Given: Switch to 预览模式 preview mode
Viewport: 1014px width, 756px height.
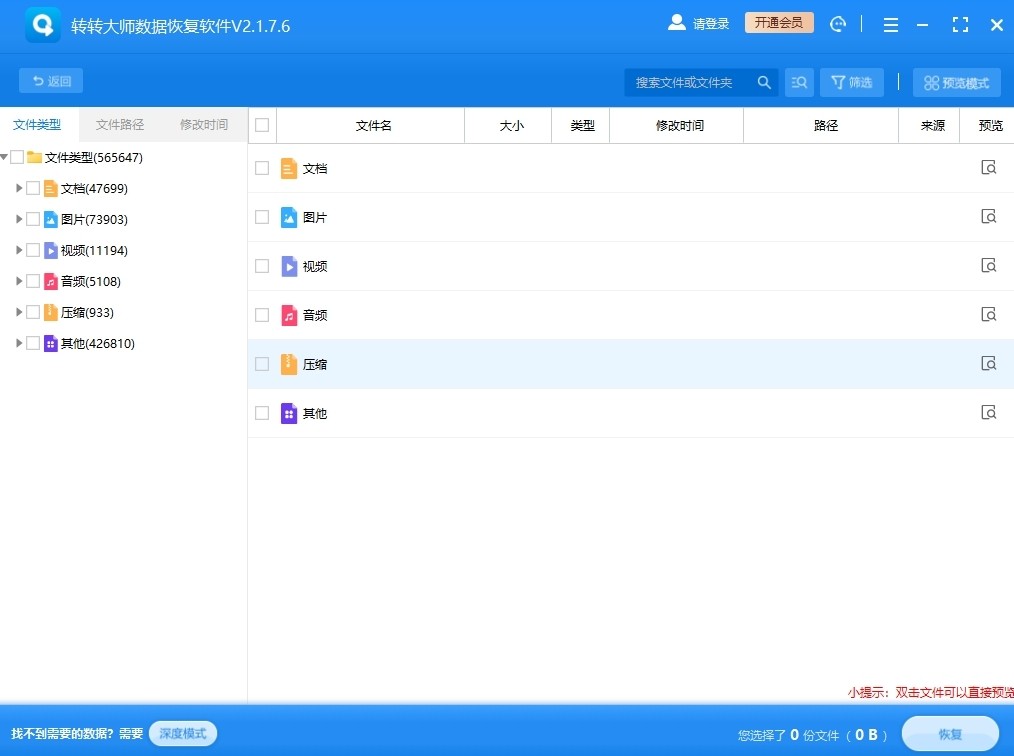Looking at the screenshot, I should [956, 82].
